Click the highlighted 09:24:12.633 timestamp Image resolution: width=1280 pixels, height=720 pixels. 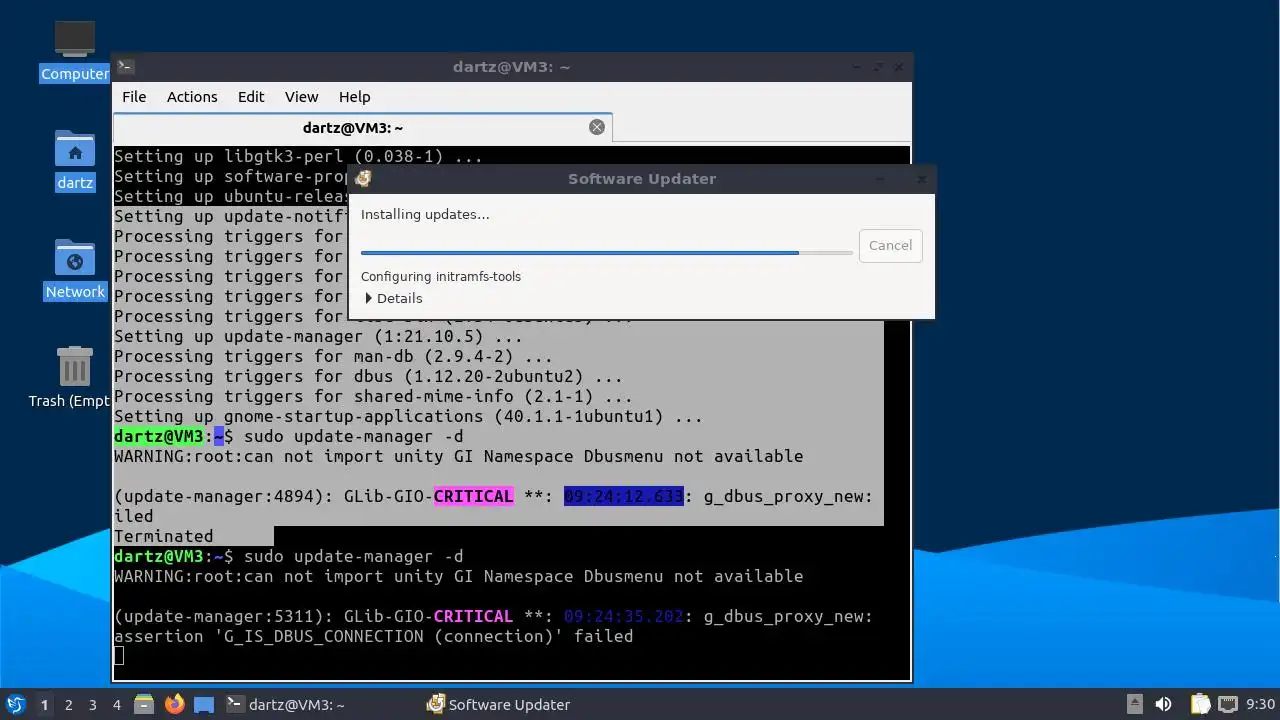tap(623, 496)
